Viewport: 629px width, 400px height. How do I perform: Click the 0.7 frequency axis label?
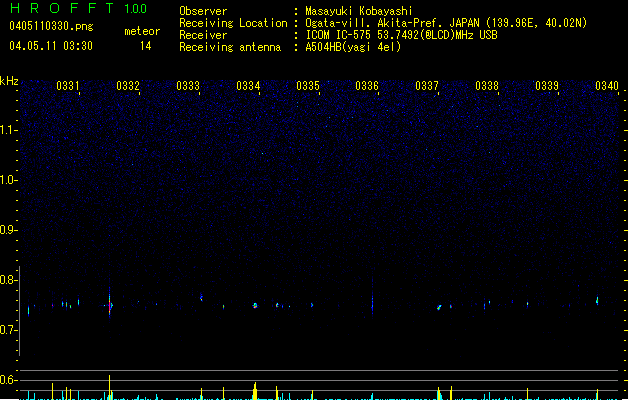click(x=8, y=330)
